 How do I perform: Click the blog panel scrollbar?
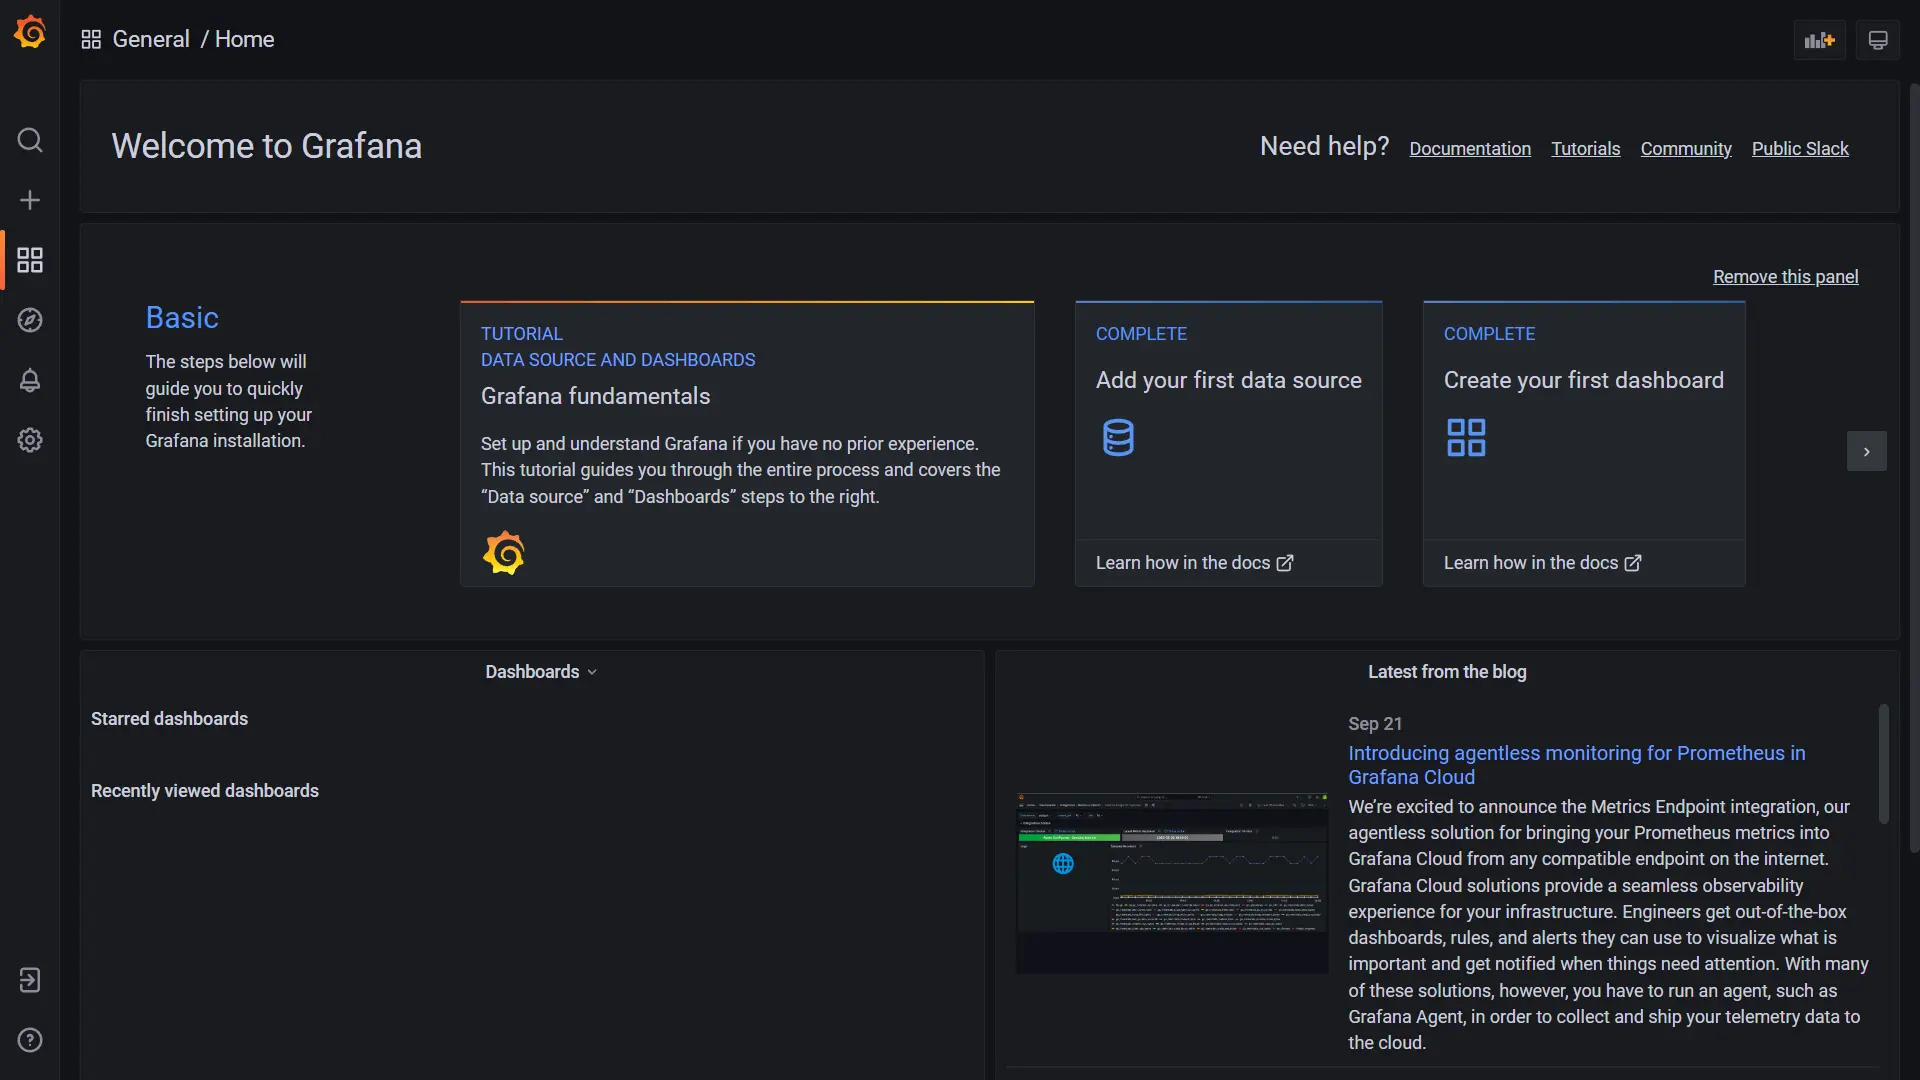point(1884,764)
